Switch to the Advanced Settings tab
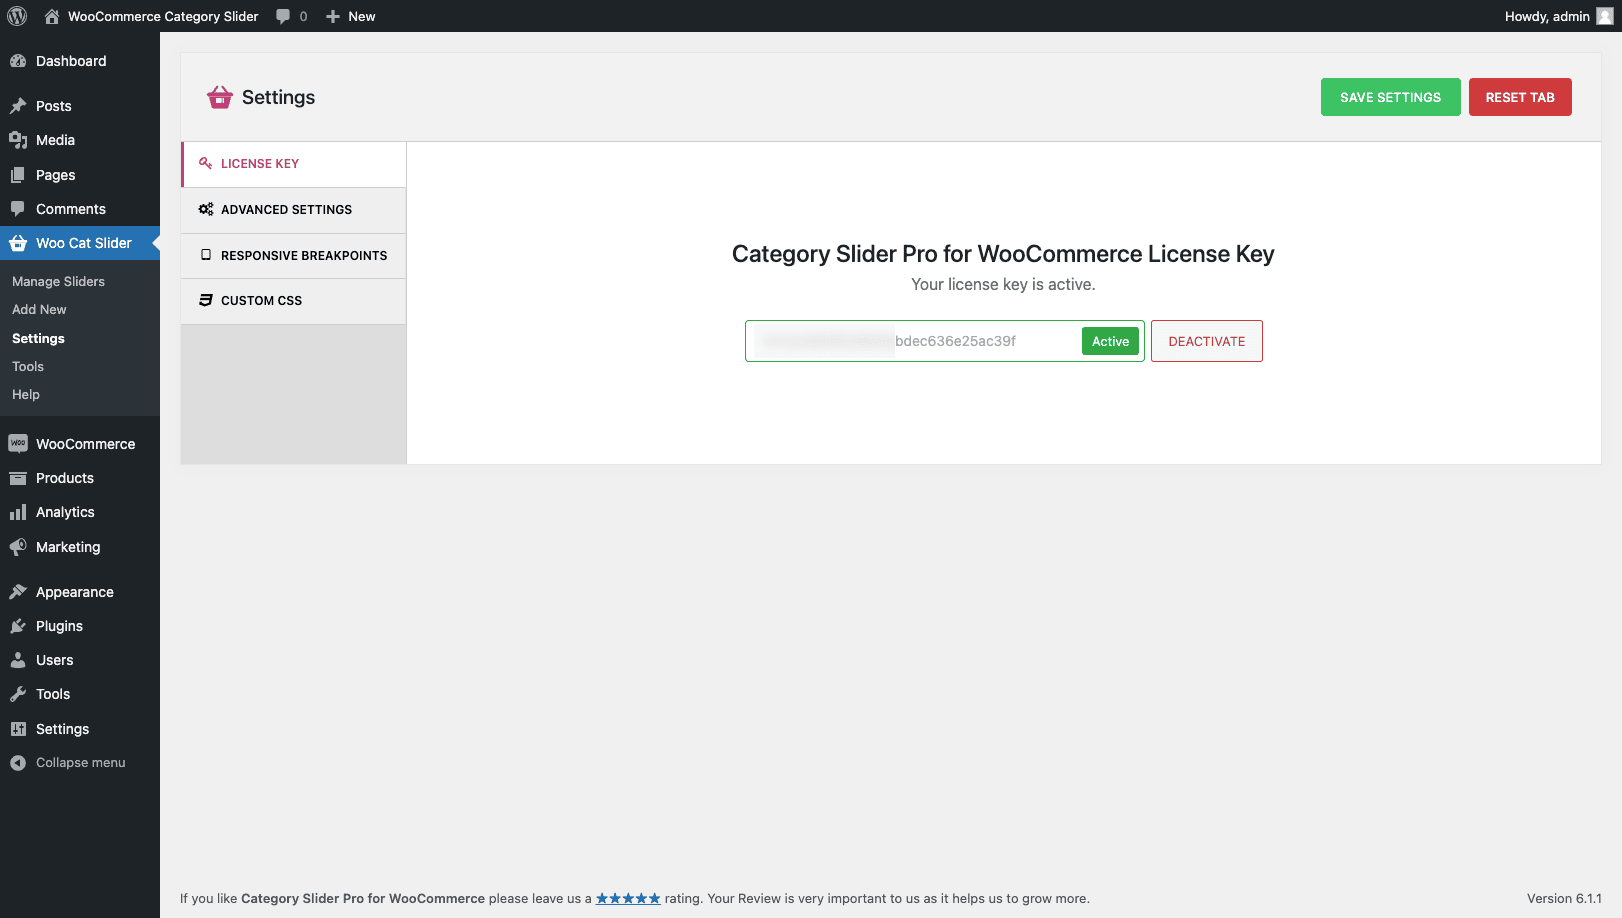 point(286,210)
